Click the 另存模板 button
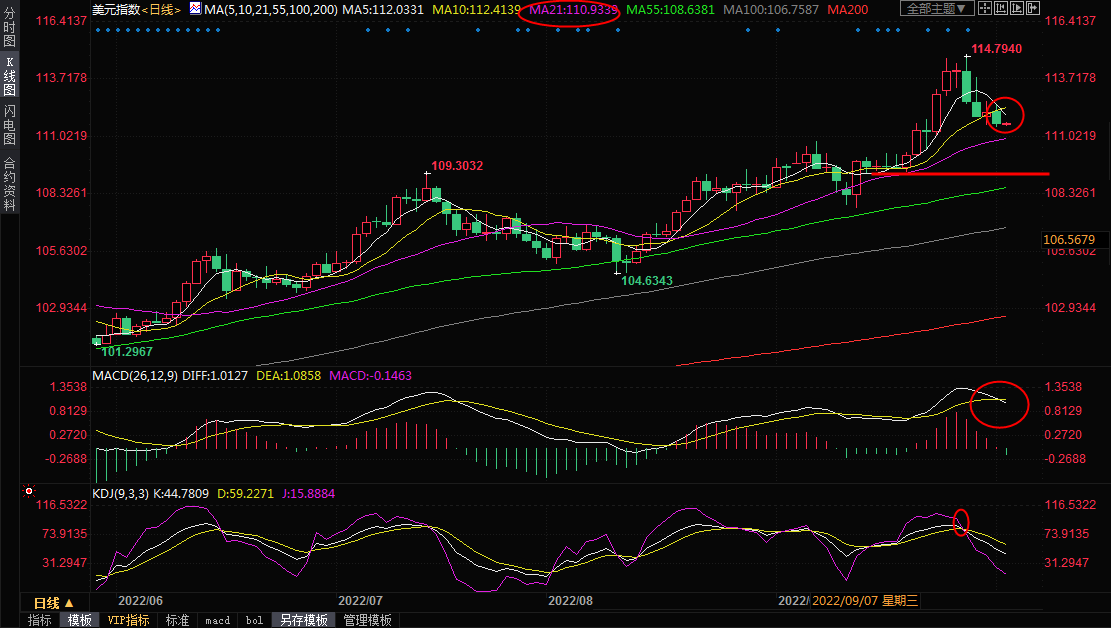1111x628 pixels. pyautogui.click(x=303, y=620)
